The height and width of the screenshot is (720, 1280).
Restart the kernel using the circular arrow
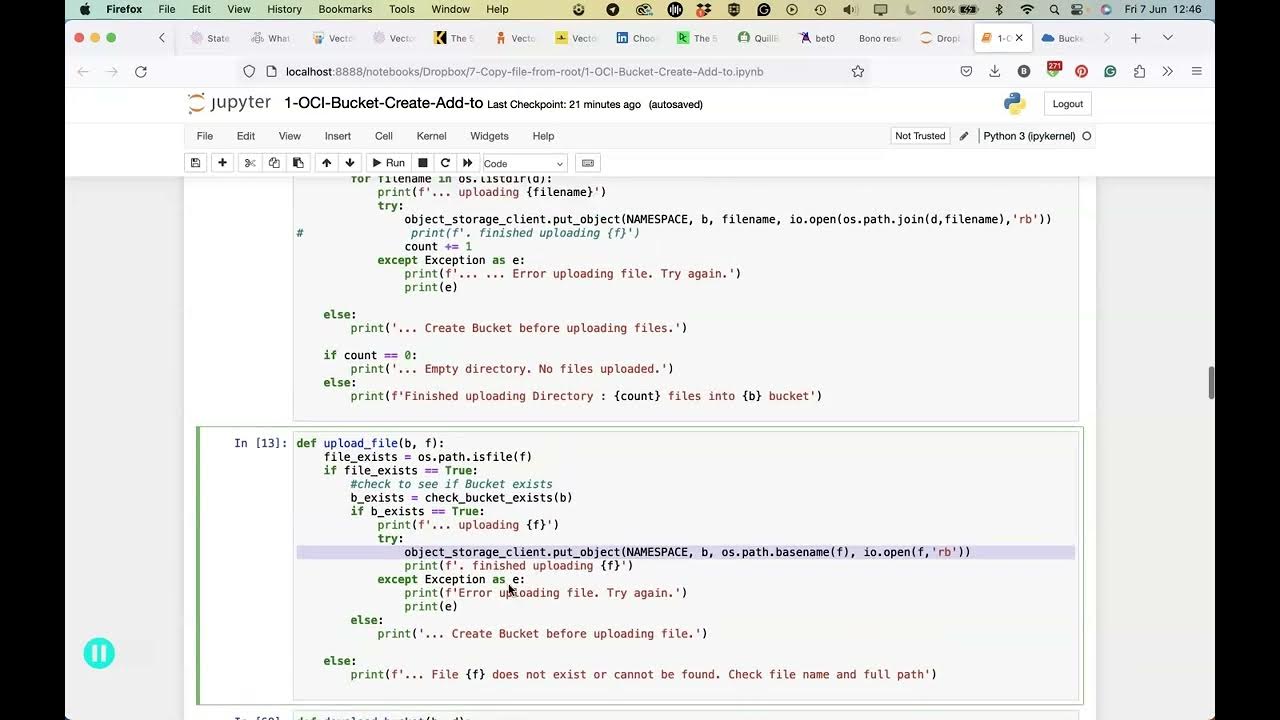[x=445, y=163]
